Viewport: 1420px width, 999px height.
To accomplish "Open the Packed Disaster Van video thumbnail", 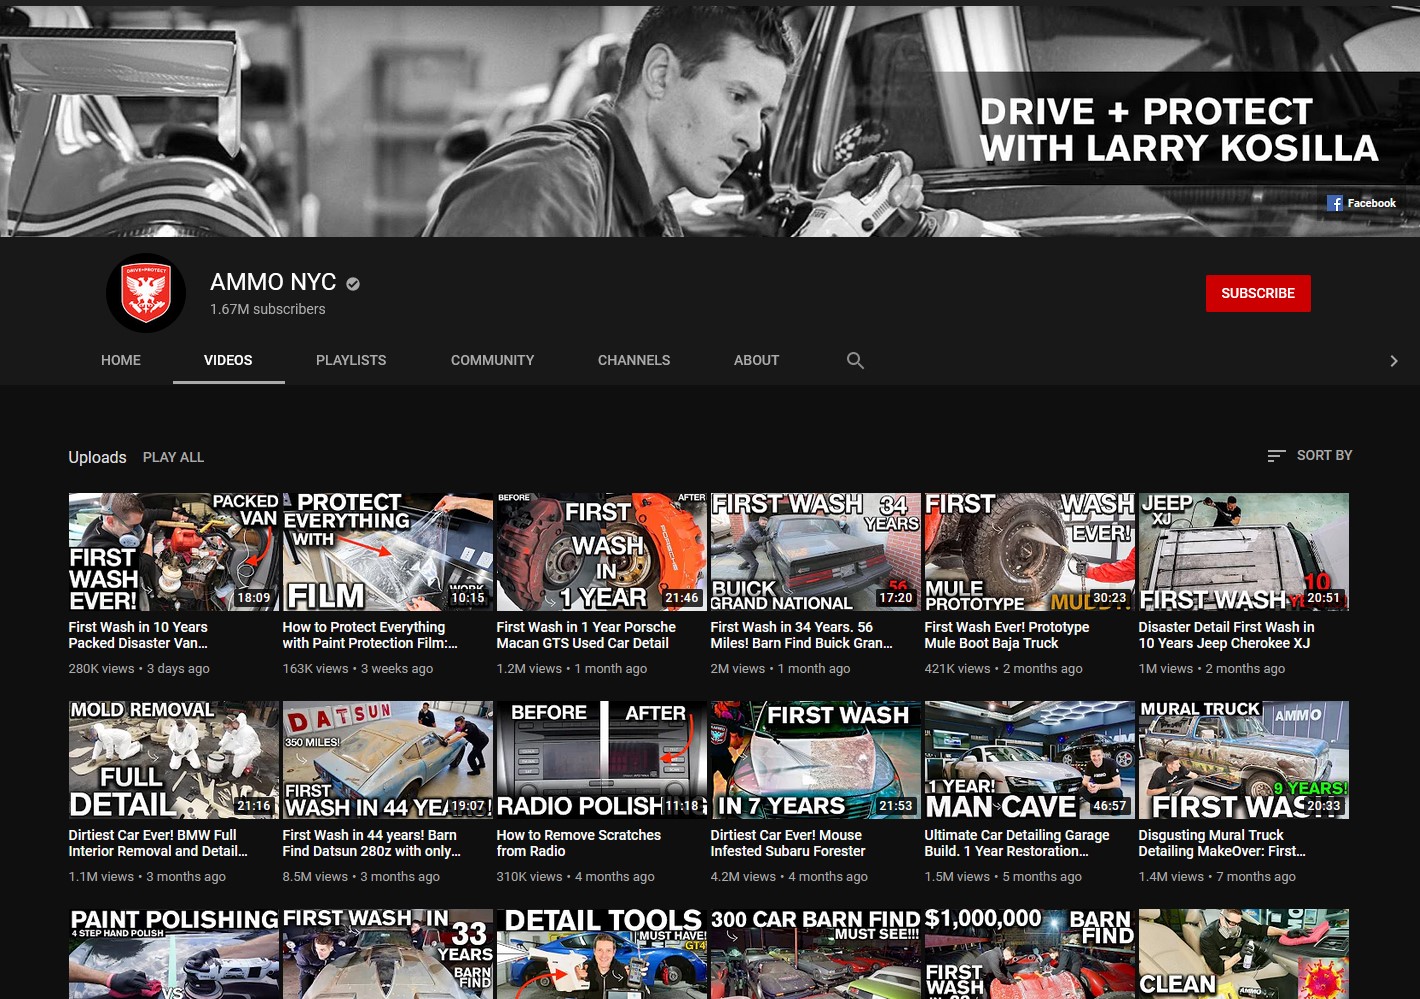I will (x=174, y=551).
